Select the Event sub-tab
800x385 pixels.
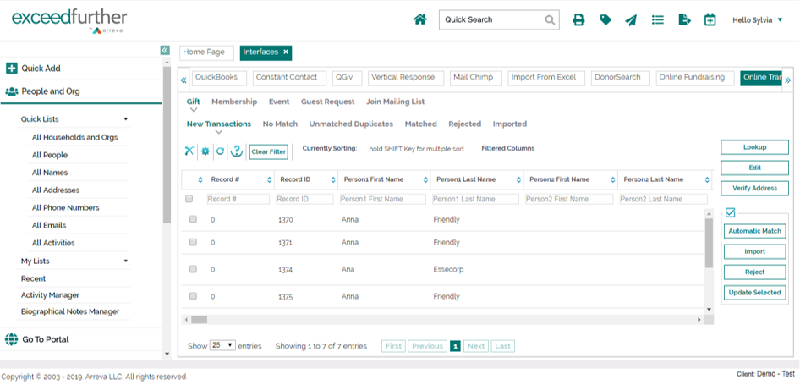[x=279, y=101]
